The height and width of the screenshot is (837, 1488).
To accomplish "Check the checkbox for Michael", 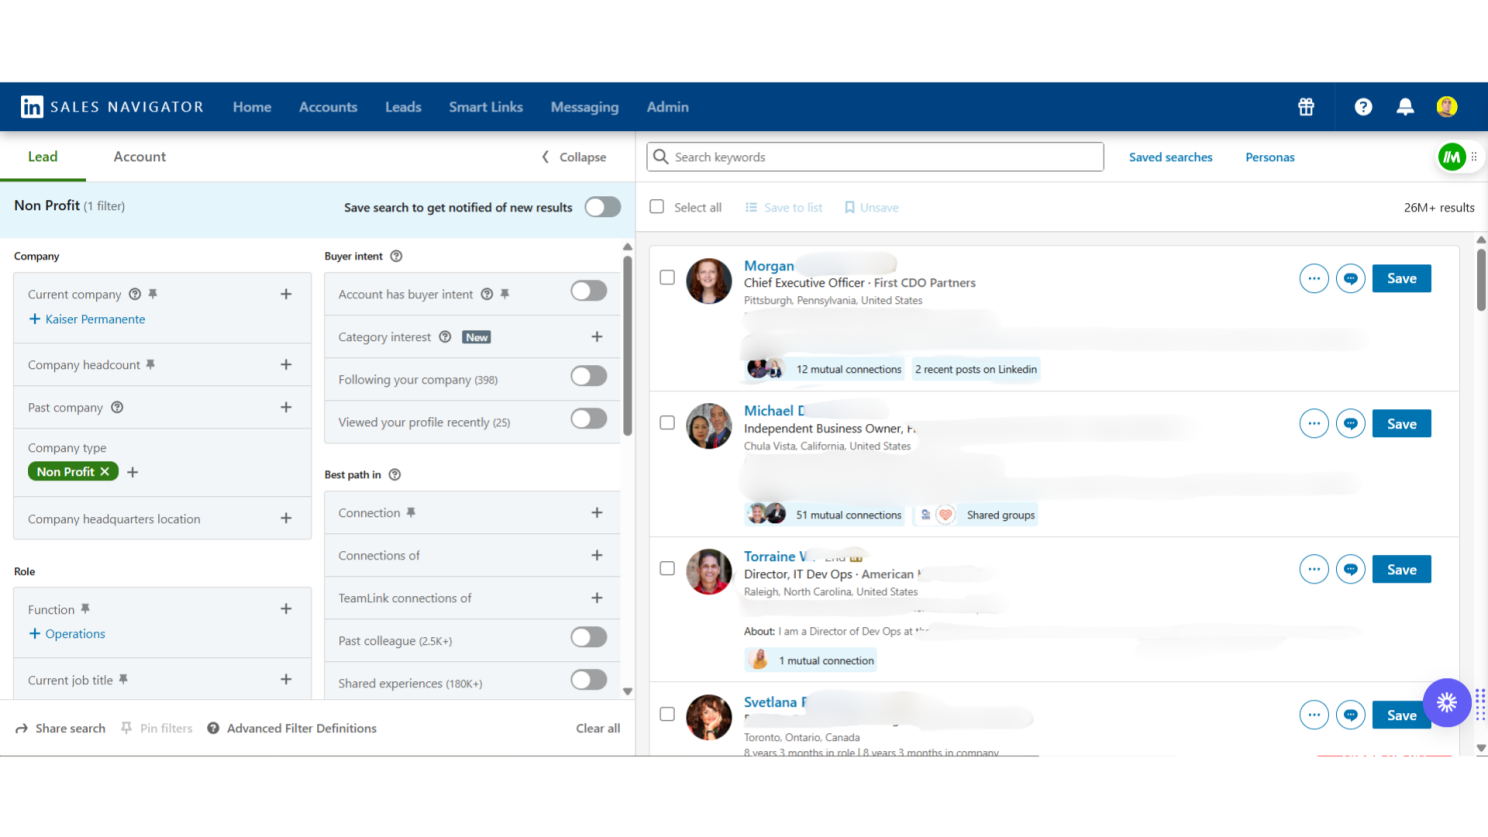I will [x=667, y=423].
